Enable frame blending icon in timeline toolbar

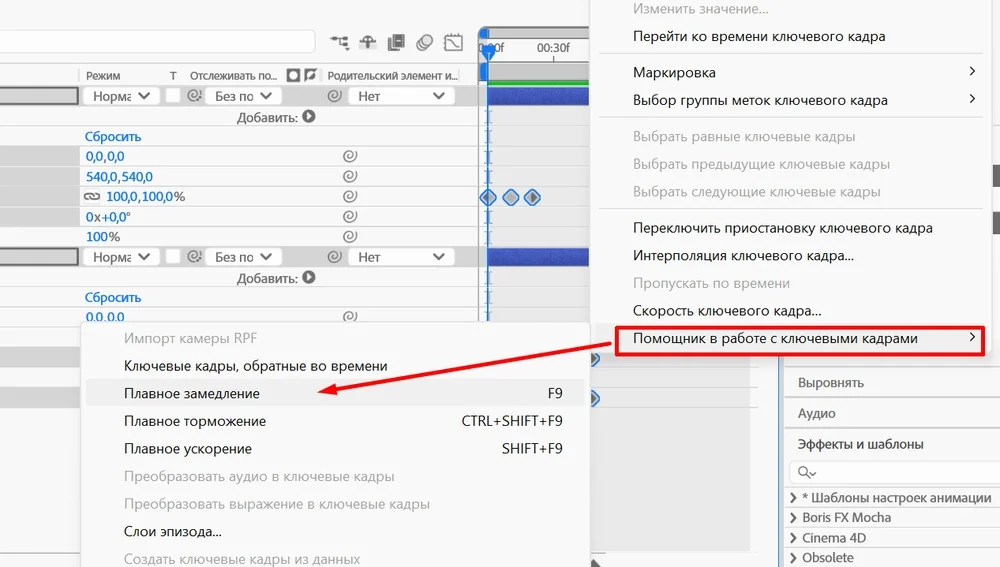[x=396, y=43]
